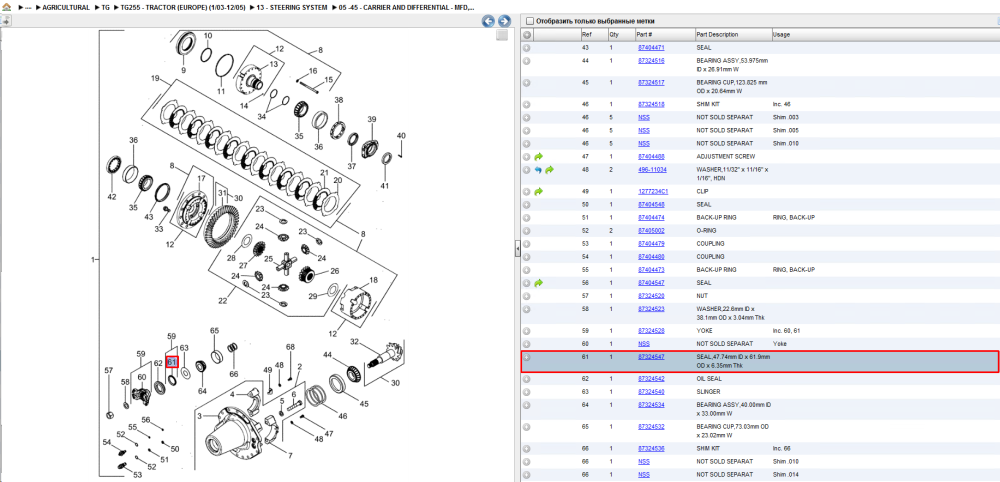This screenshot has width=1000, height=482.
Task: Click the blue arrow on the WASHER 496-11034 row
Action: [539, 170]
